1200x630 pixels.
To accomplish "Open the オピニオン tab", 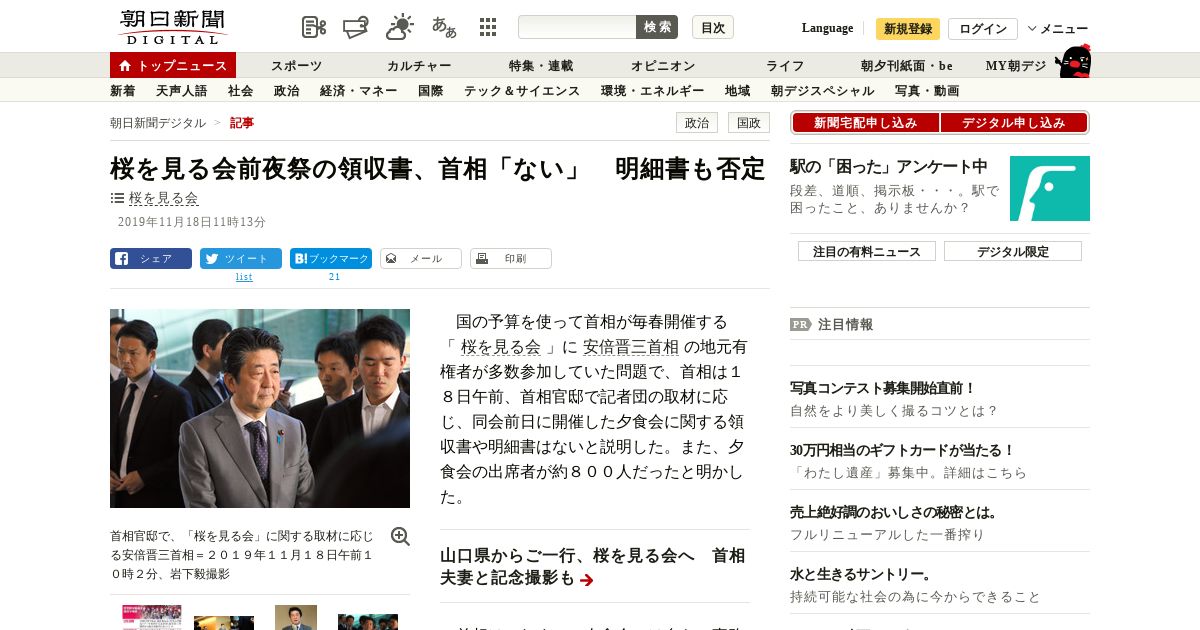I will point(663,66).
